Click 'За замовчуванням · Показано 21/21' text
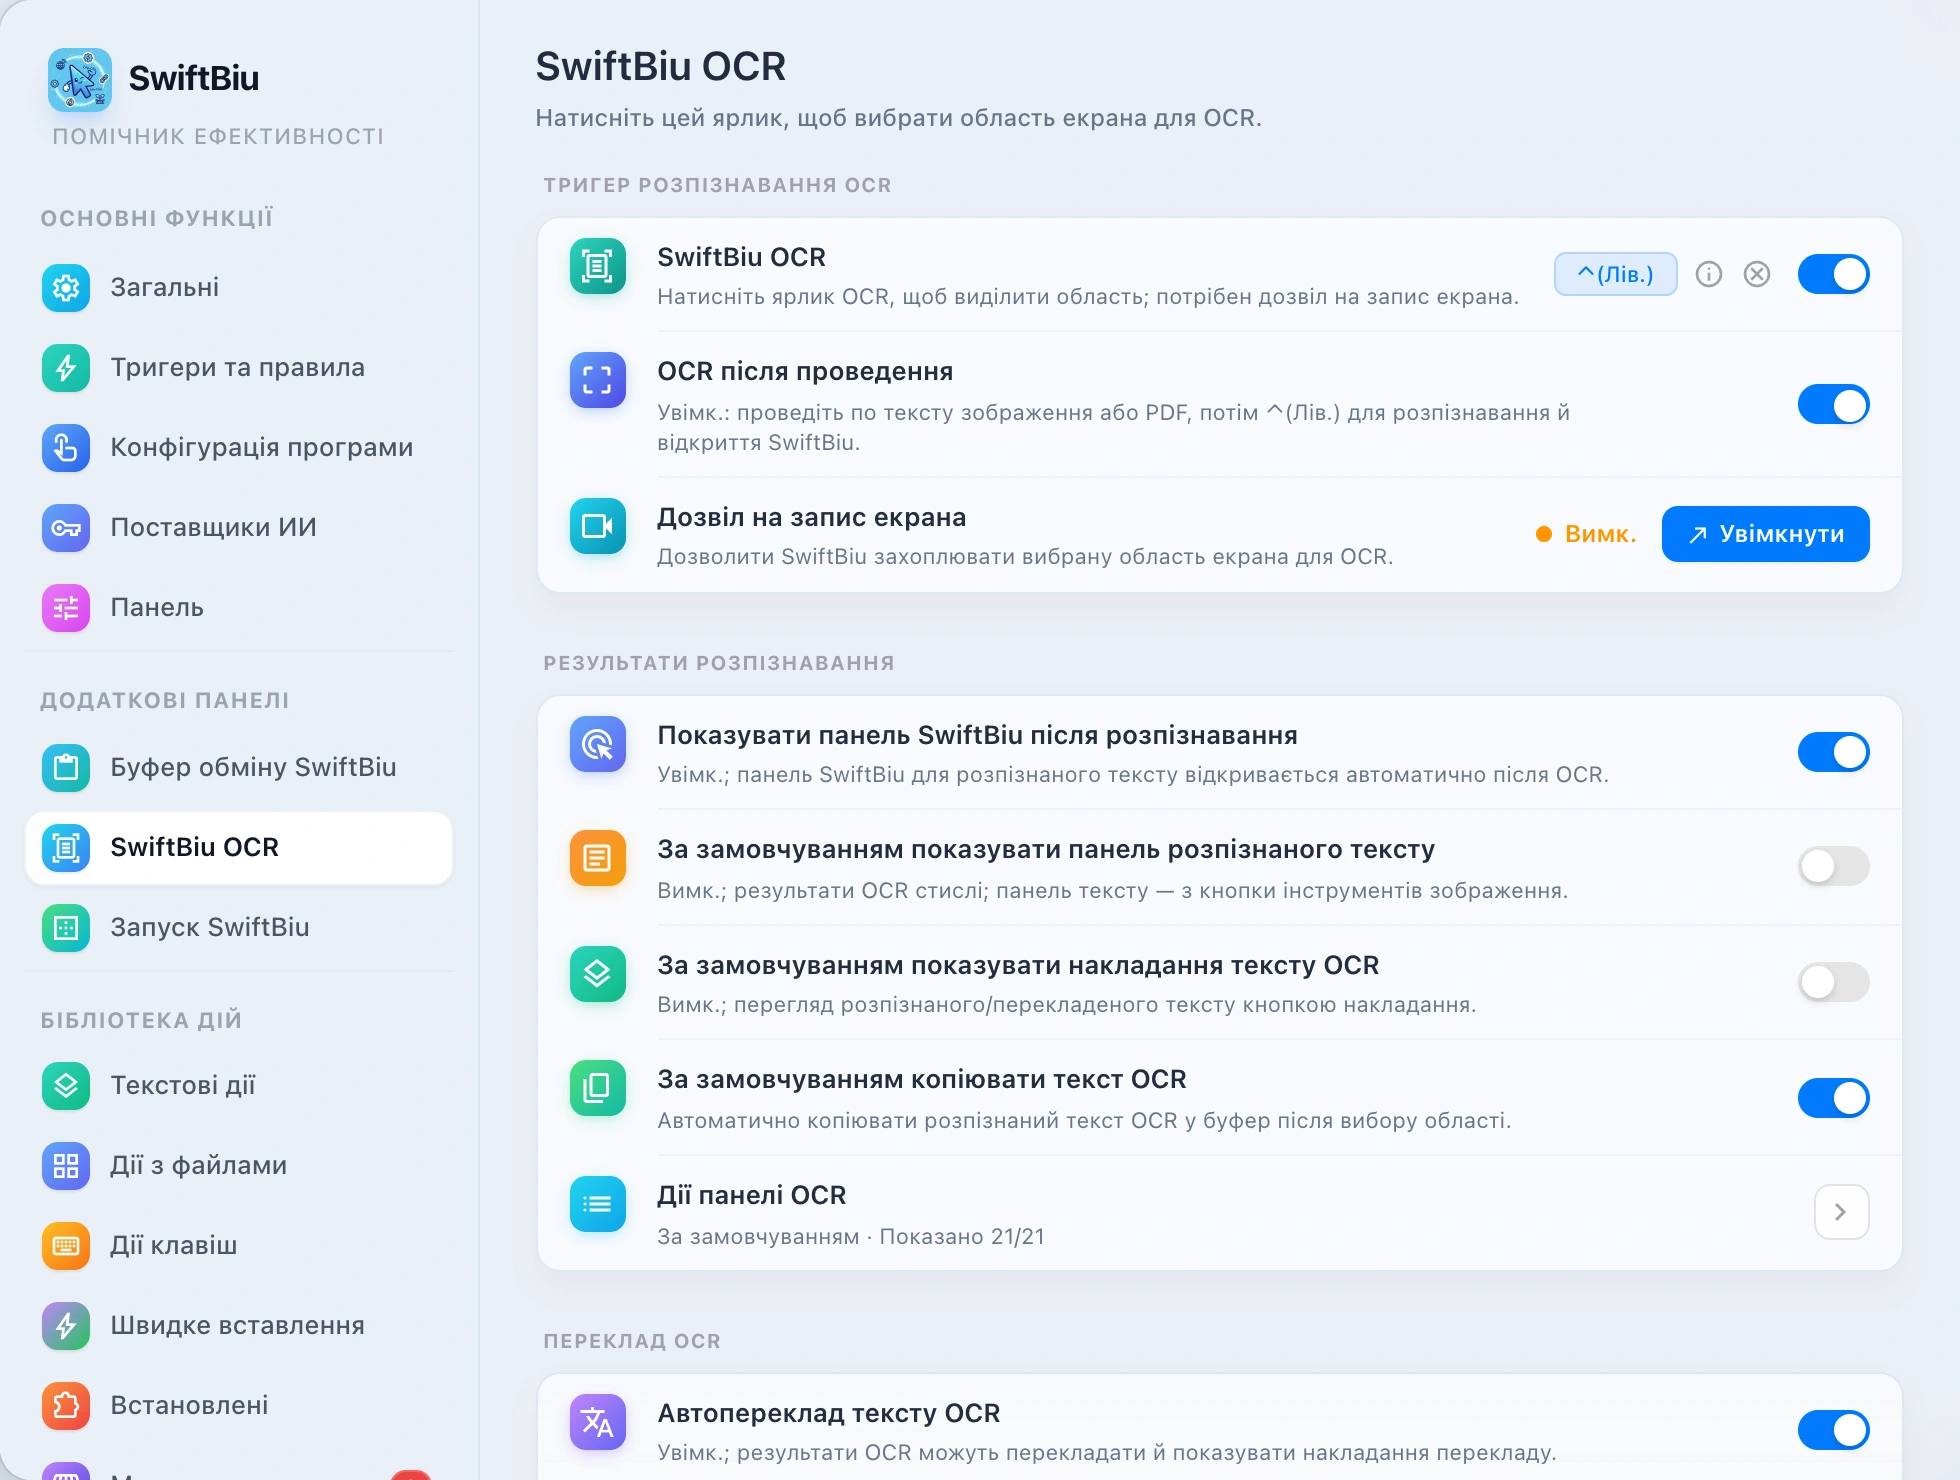This screenshot has height=1480, width=1960. [850, 1237]
